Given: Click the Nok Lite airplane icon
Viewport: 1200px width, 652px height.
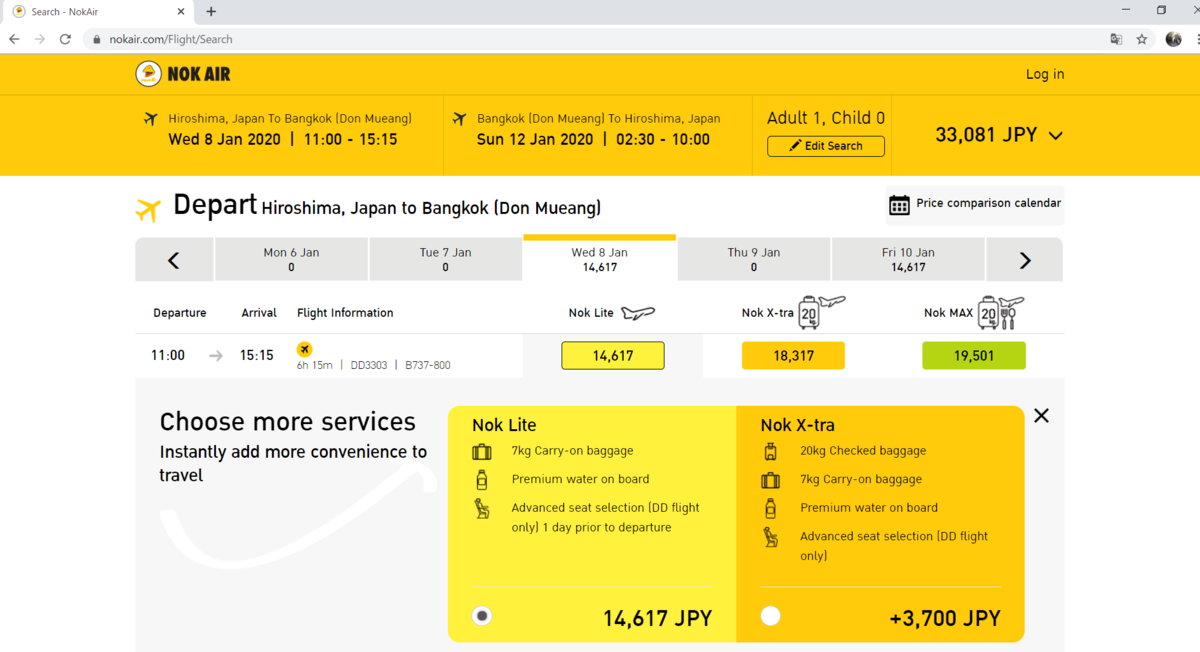Looking at the screenshot, I should click(x=638, y=313).
